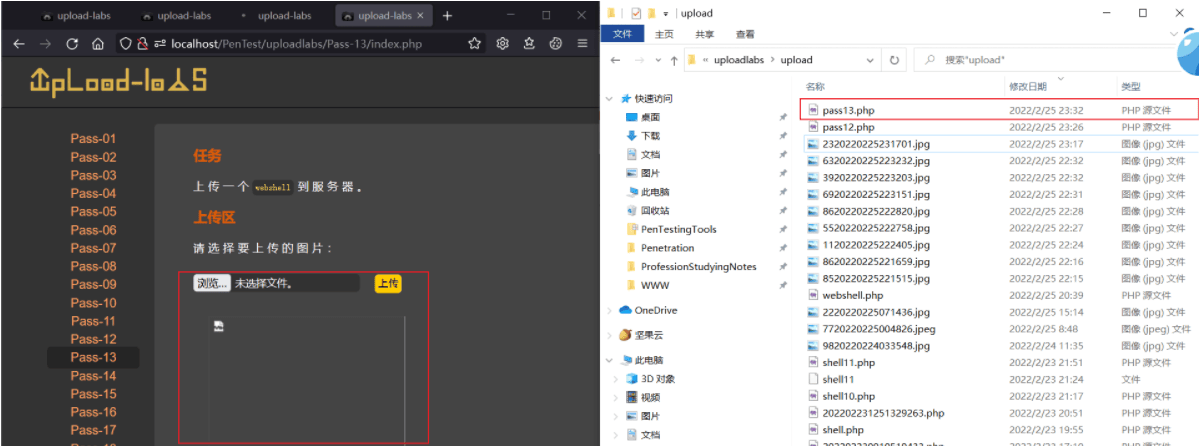Collapse the 快速访问 tree group
The height and width of the screenshot is (446, 1200).
610,99
